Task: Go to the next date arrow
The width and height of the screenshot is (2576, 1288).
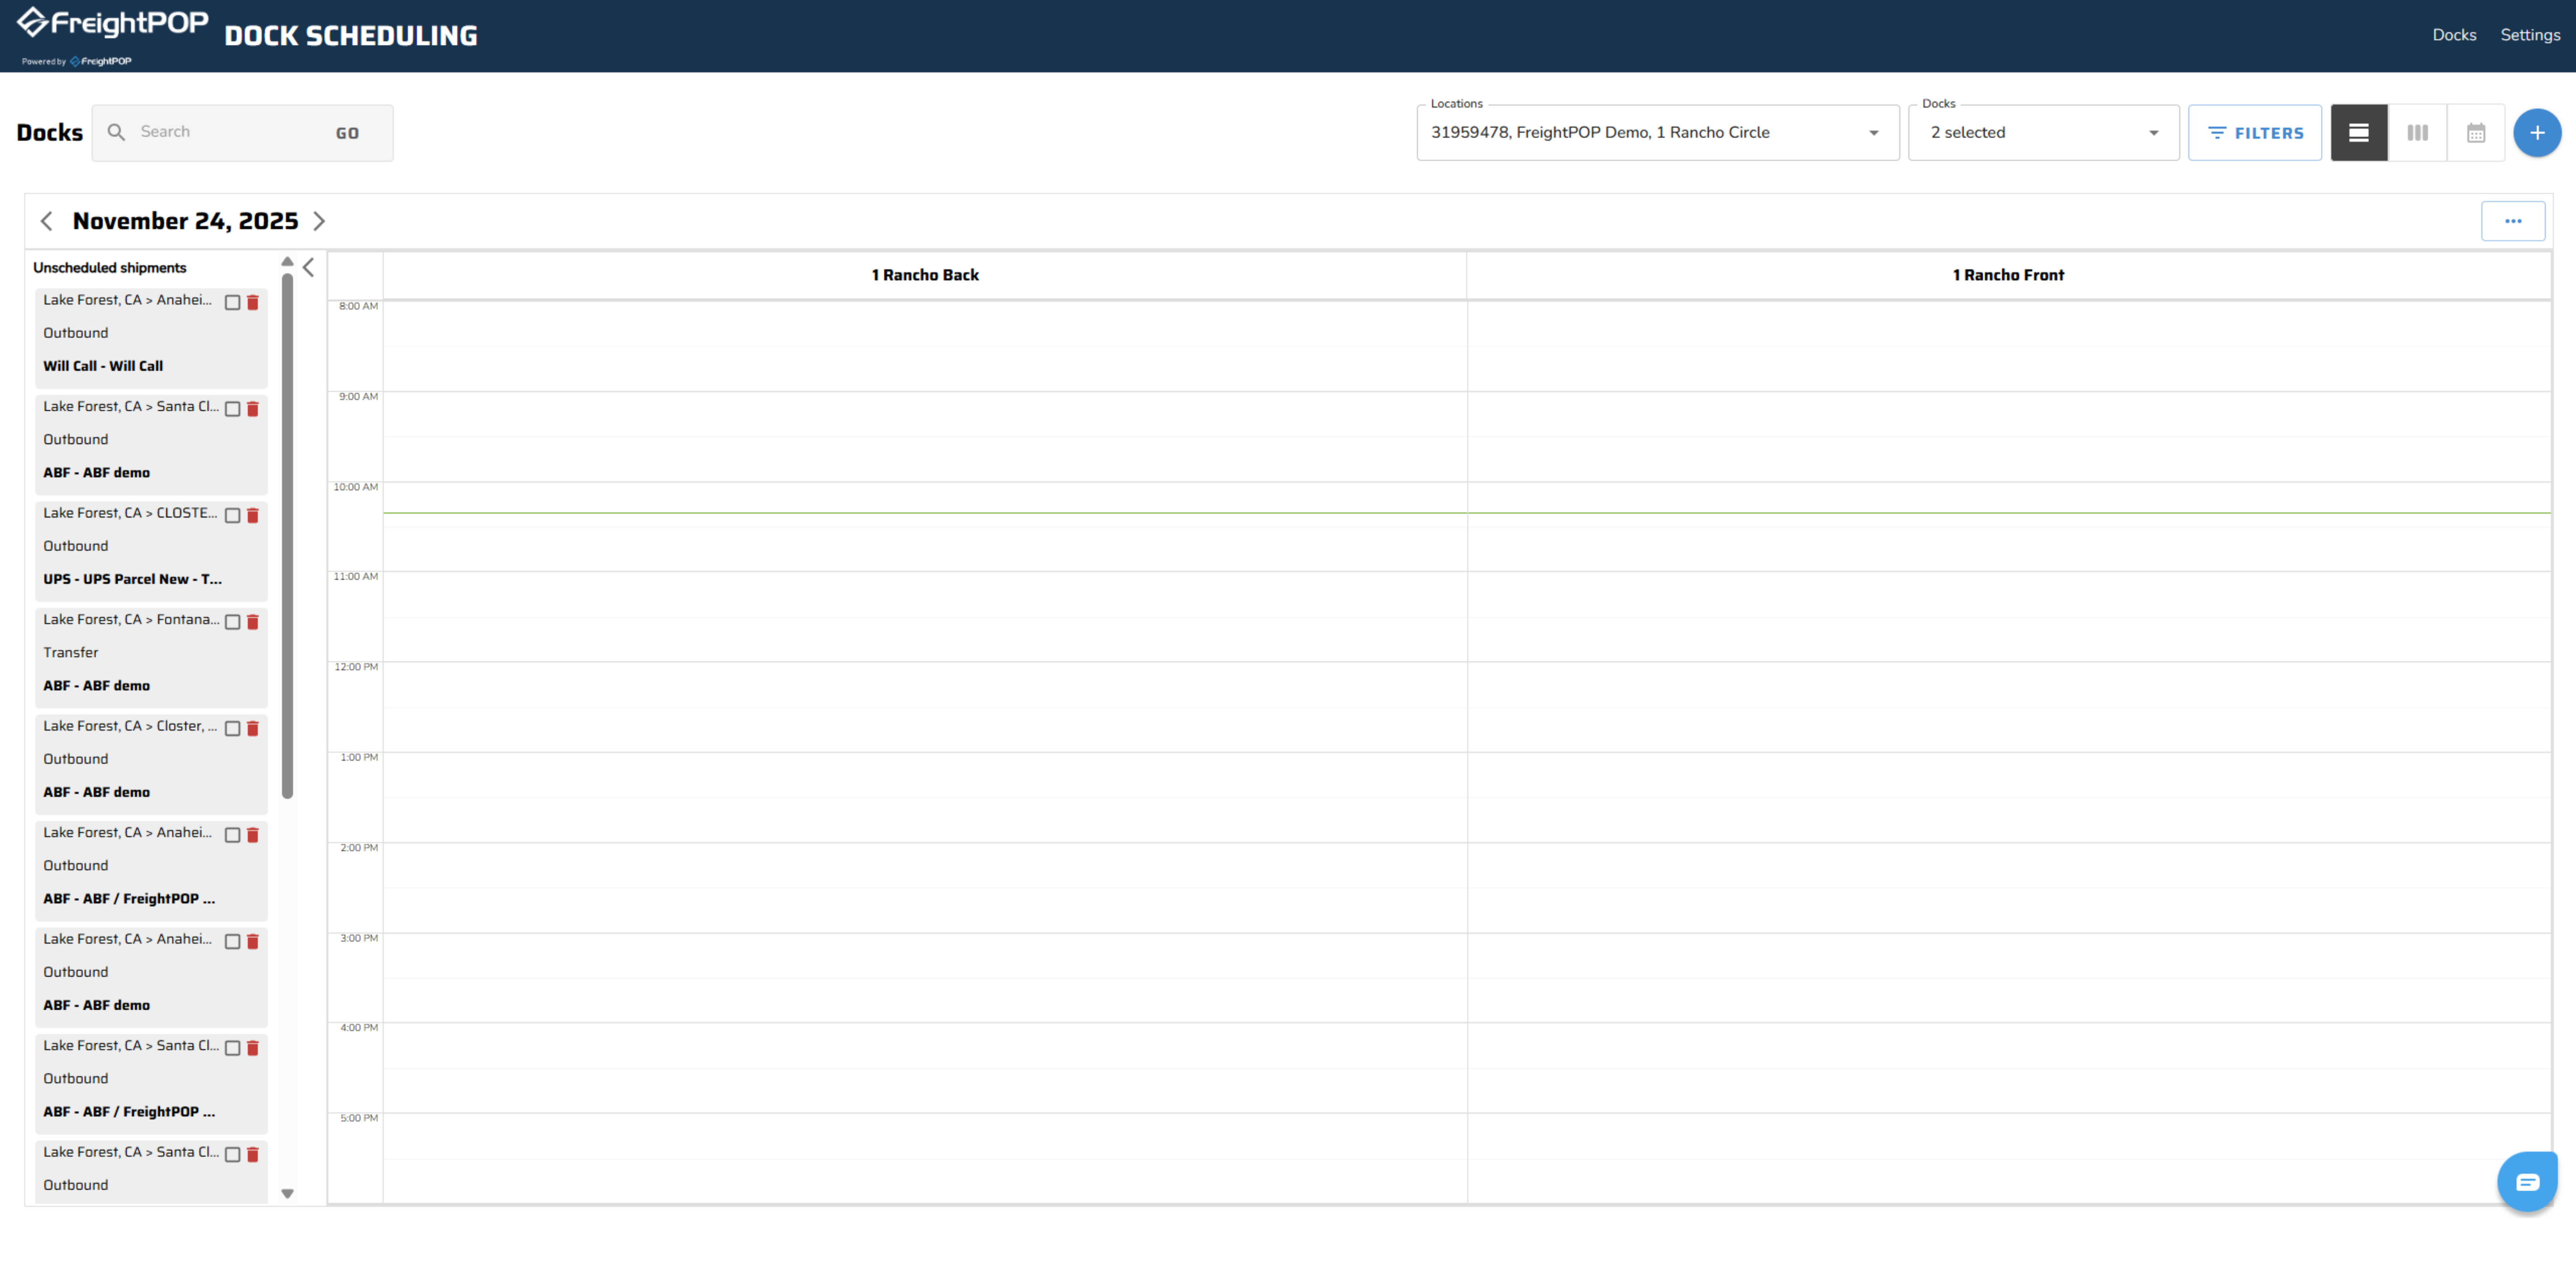Action: click(x=319, y=221)
